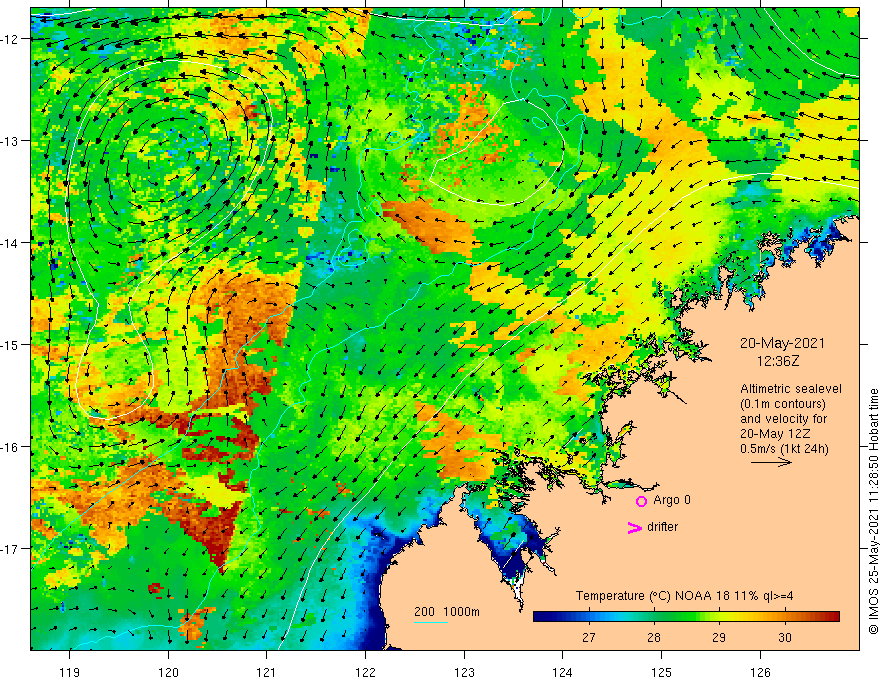This screenshot has width=880, height=680.
Task: Click the temperature color bar near 27
Action: [589, 617]
